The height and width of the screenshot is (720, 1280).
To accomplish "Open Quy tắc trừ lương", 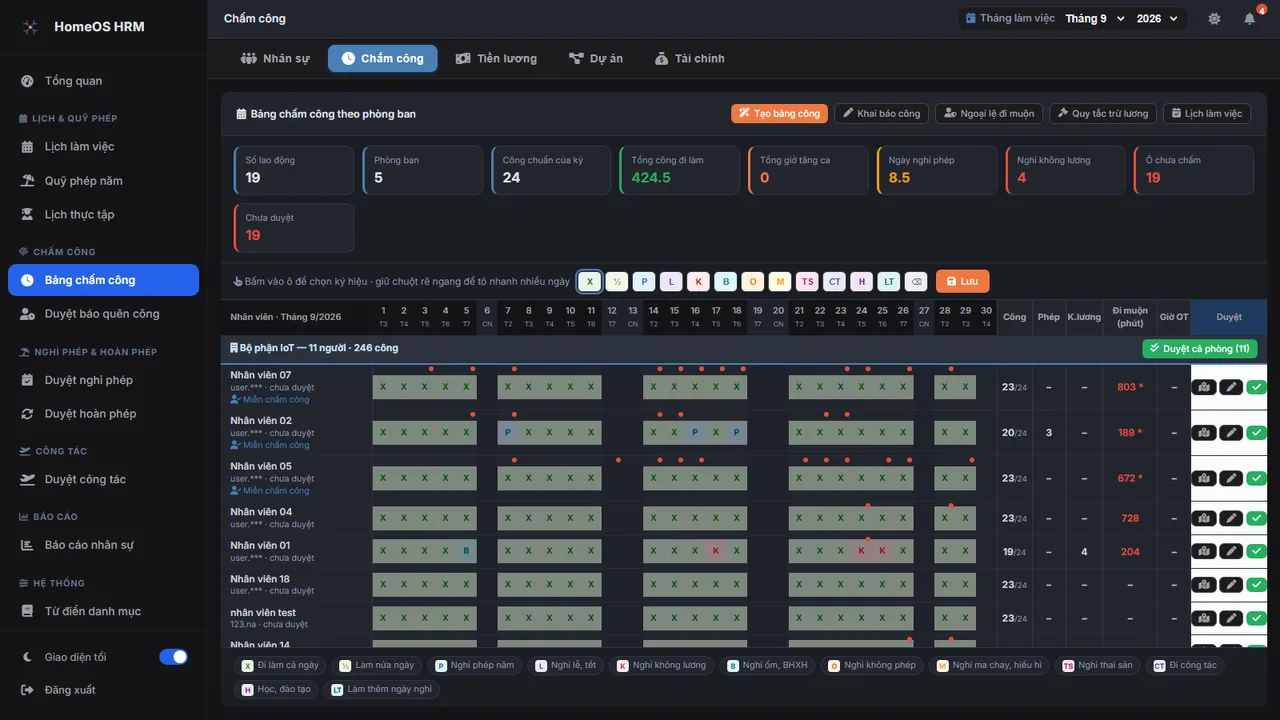I will [1103, 114].
